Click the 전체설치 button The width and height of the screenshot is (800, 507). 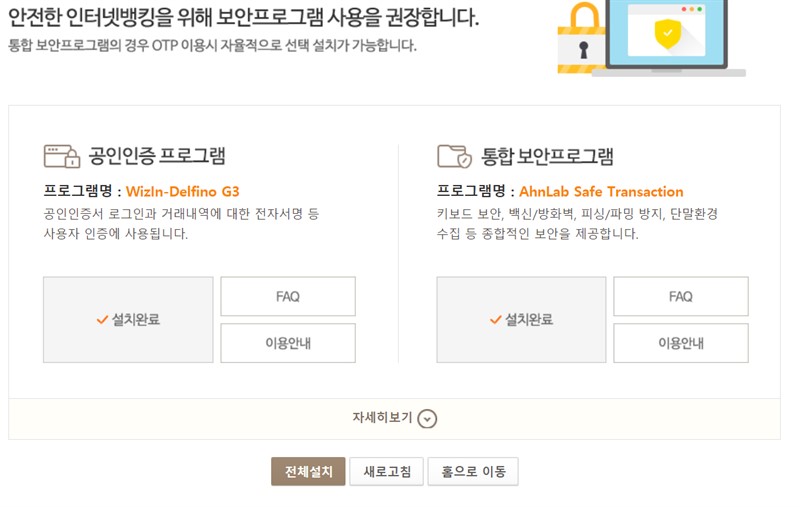[x=308, y=471]
